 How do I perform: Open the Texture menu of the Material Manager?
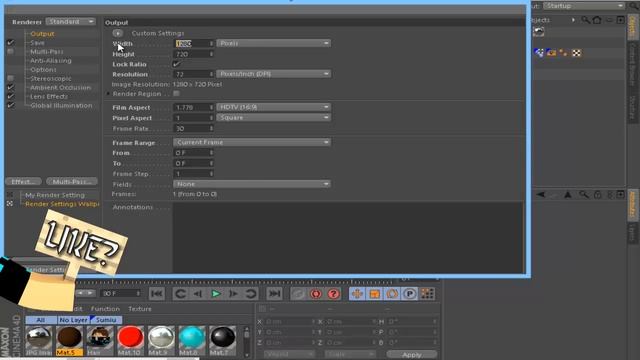[140, 309]
